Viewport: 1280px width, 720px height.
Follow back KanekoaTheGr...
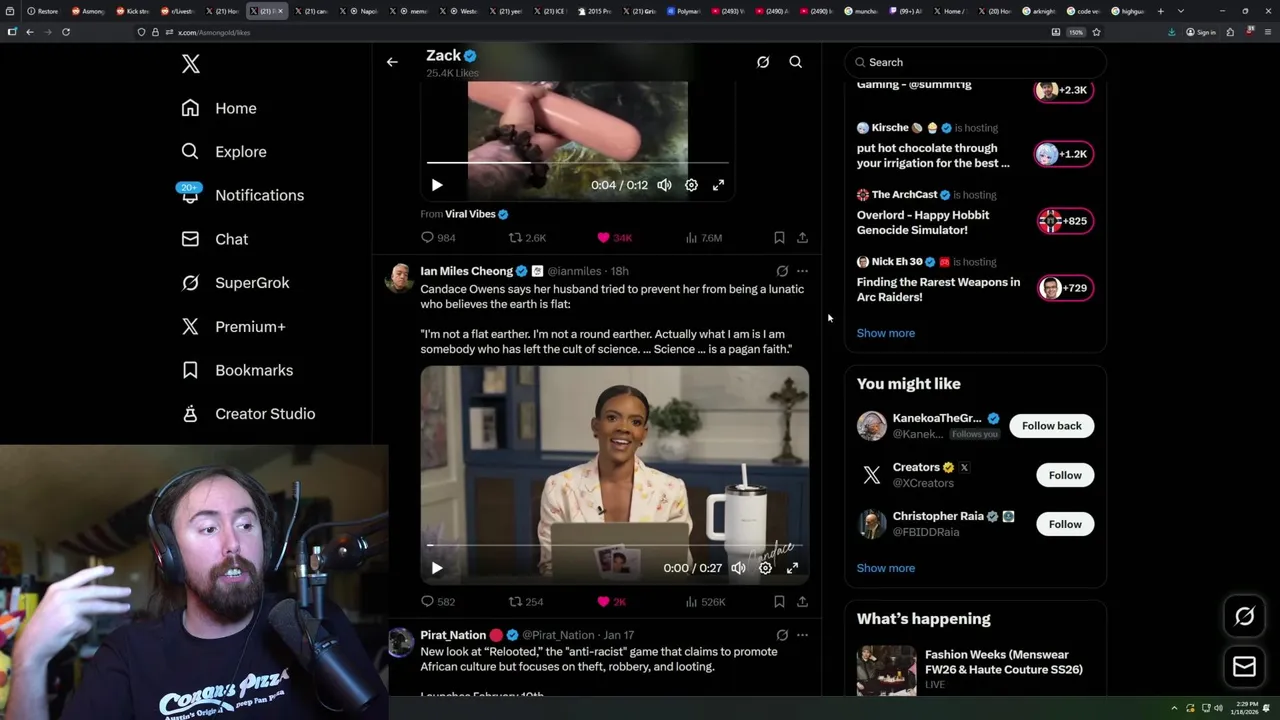[x=1051, y=426]
